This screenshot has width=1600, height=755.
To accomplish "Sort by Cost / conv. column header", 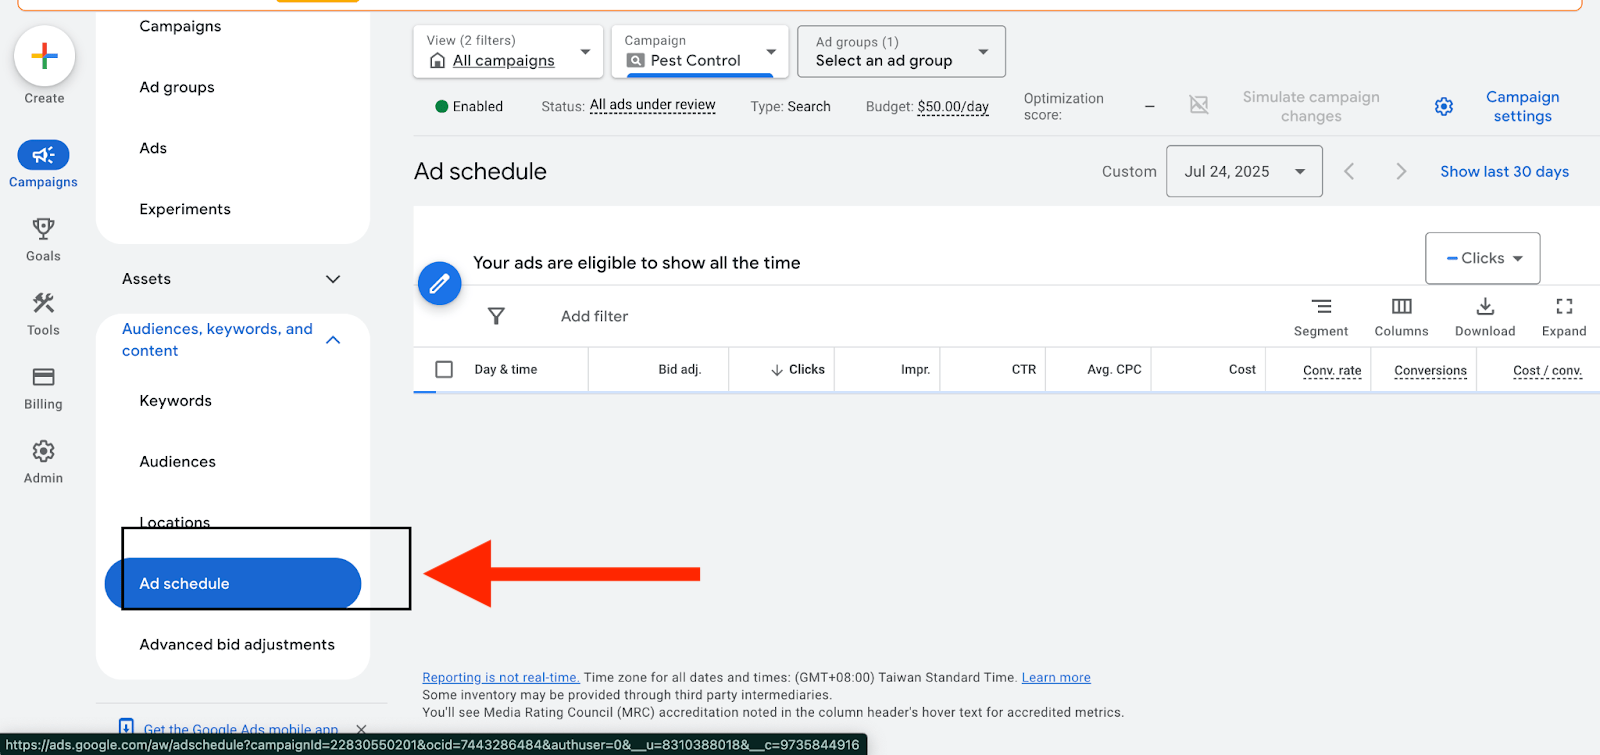I will click(1547, 370).
